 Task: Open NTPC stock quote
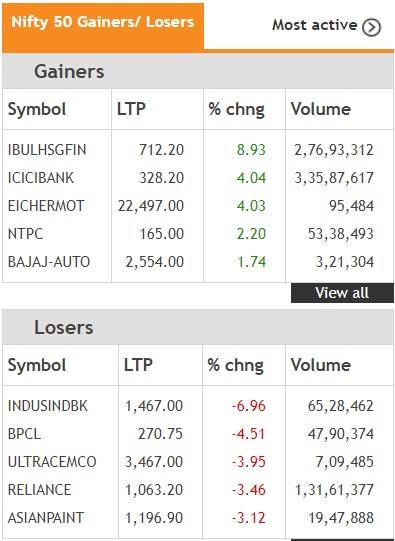click(25, 234)
